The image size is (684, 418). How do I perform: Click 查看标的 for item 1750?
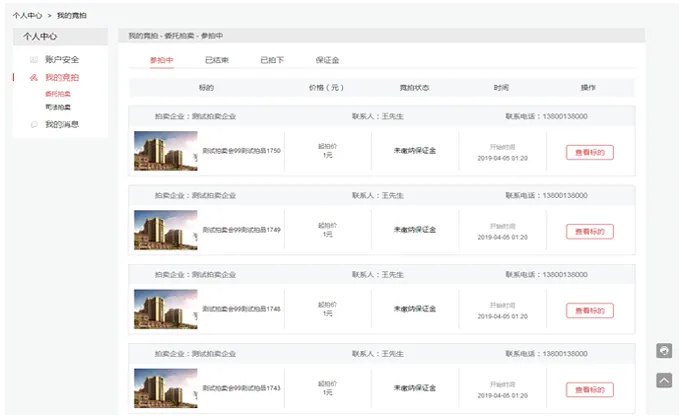coord(590,152)
